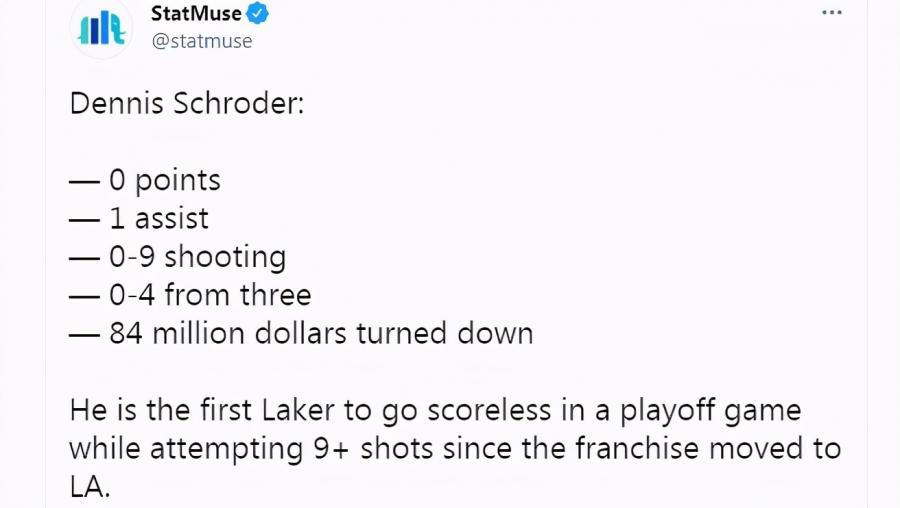Screen dimensions: 900x508
Task: Visit the @statmuse handle link
Action: tap(202, 41)
